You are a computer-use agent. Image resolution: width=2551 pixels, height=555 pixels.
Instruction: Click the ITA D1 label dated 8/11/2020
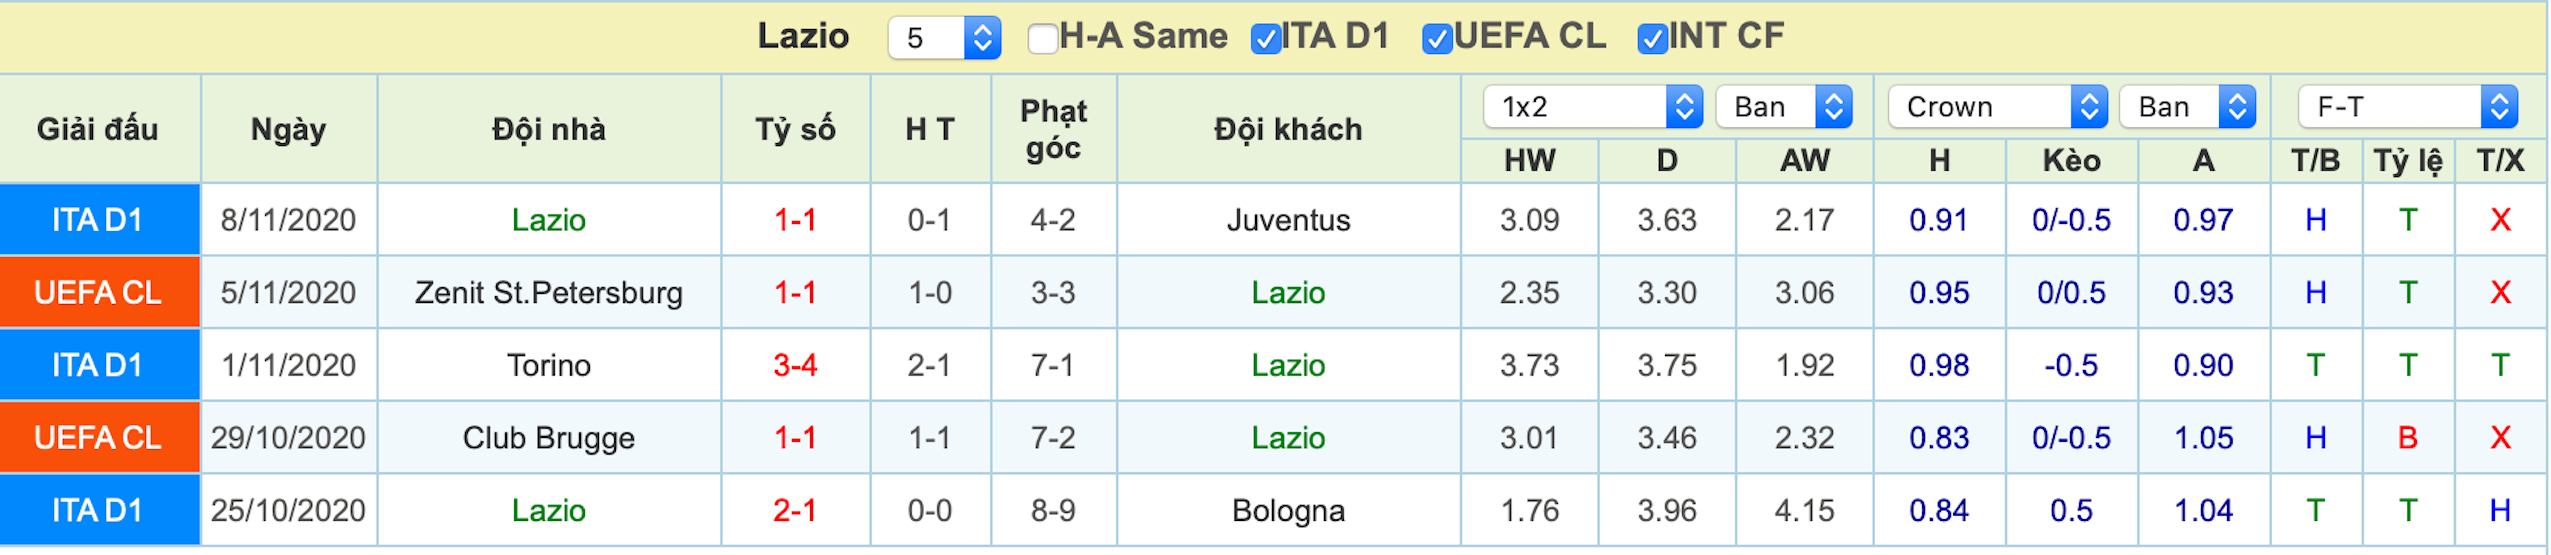click(99, 220)
